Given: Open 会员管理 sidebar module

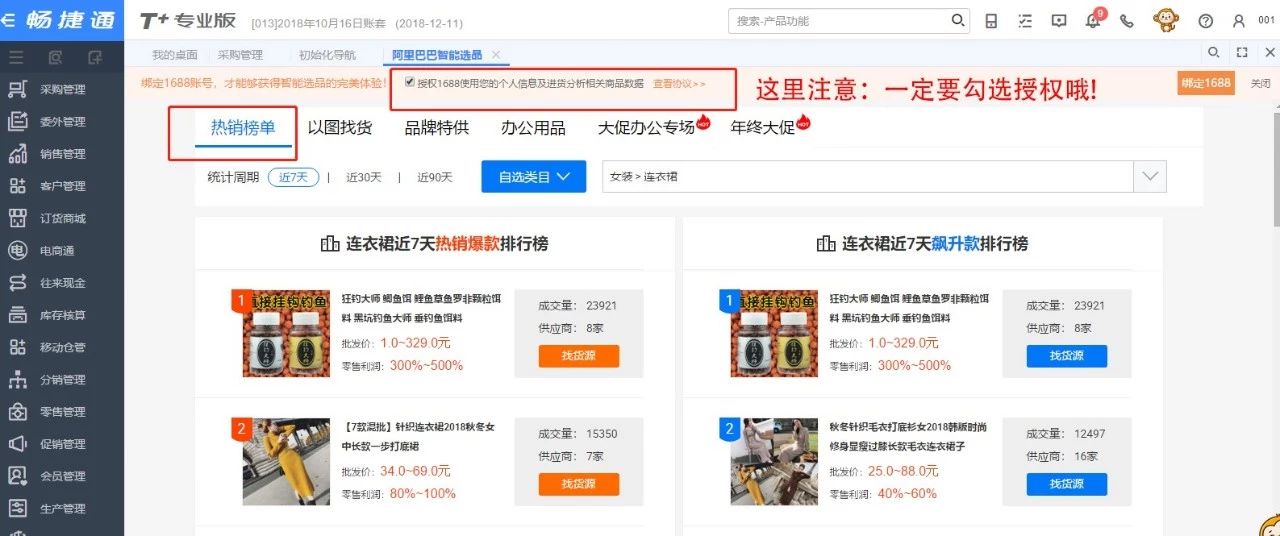Looking at the screenshot, I should pos(62,476).
